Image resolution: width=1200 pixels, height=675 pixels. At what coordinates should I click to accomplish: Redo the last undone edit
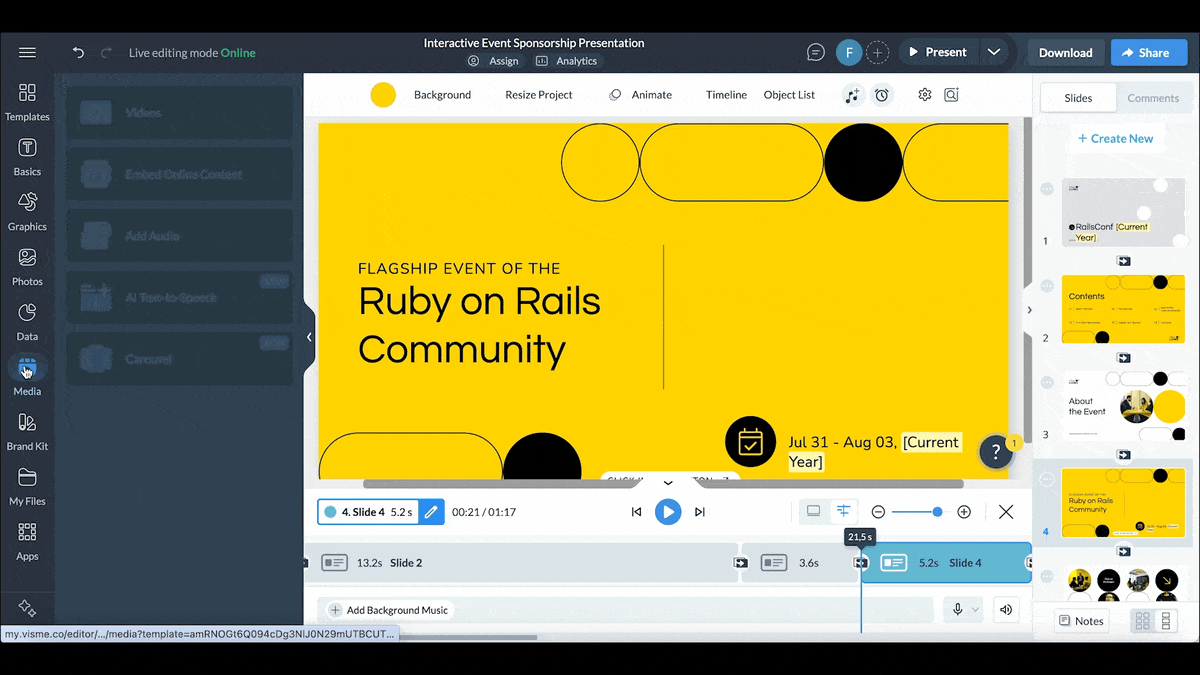[x=106, y=53]
